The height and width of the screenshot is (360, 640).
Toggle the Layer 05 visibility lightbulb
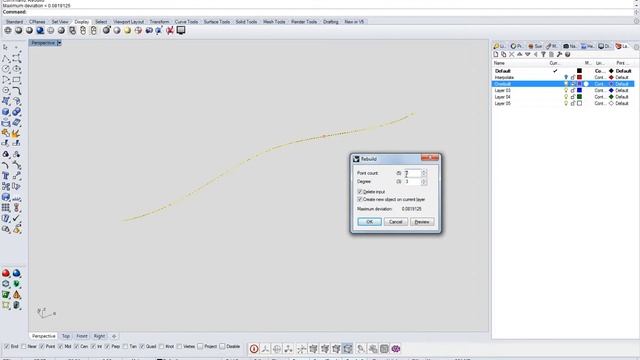pyautogui.click(x=566, y=103)
